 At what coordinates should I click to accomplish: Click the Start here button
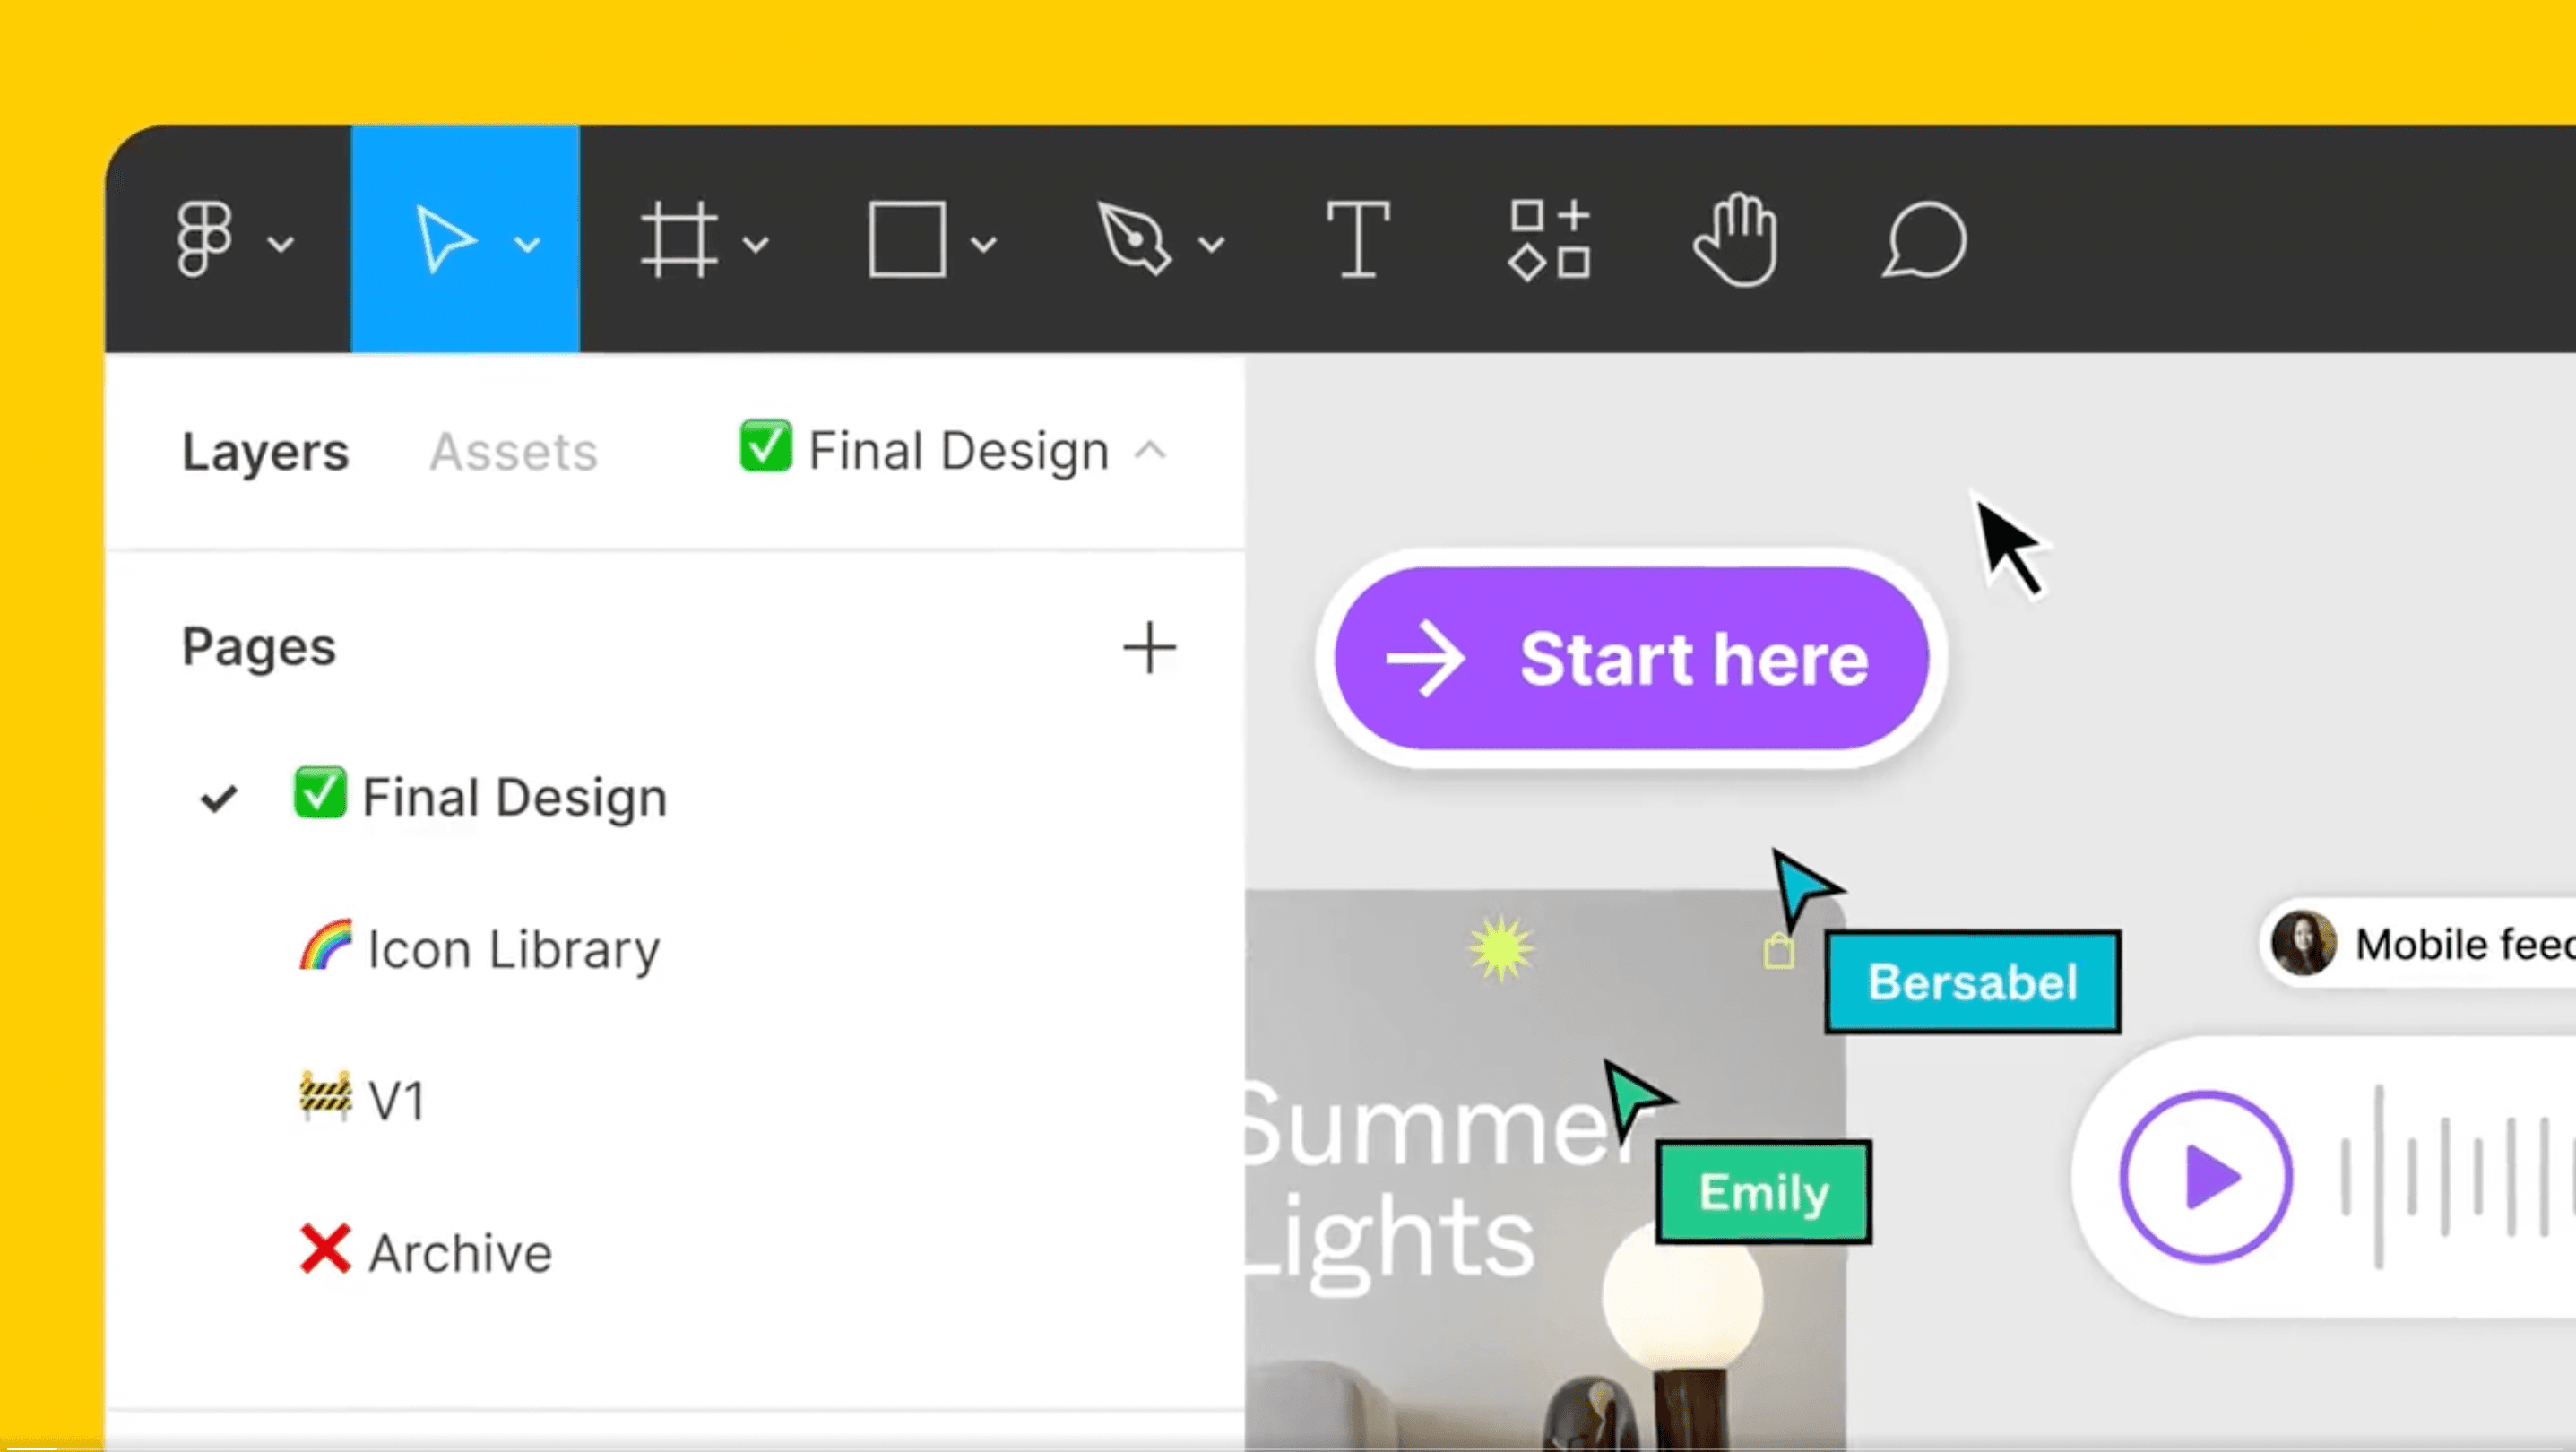(1632, 658)
